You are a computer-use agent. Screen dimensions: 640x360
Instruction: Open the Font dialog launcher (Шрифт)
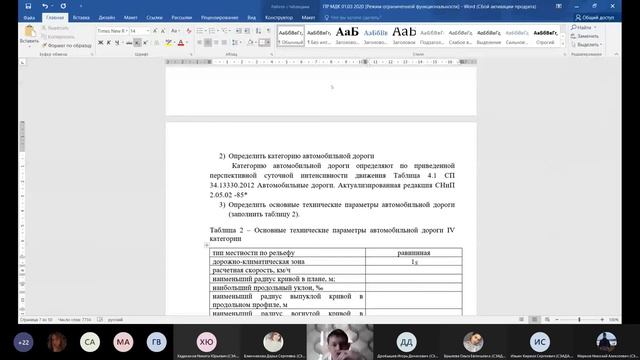tap(191, 54)
